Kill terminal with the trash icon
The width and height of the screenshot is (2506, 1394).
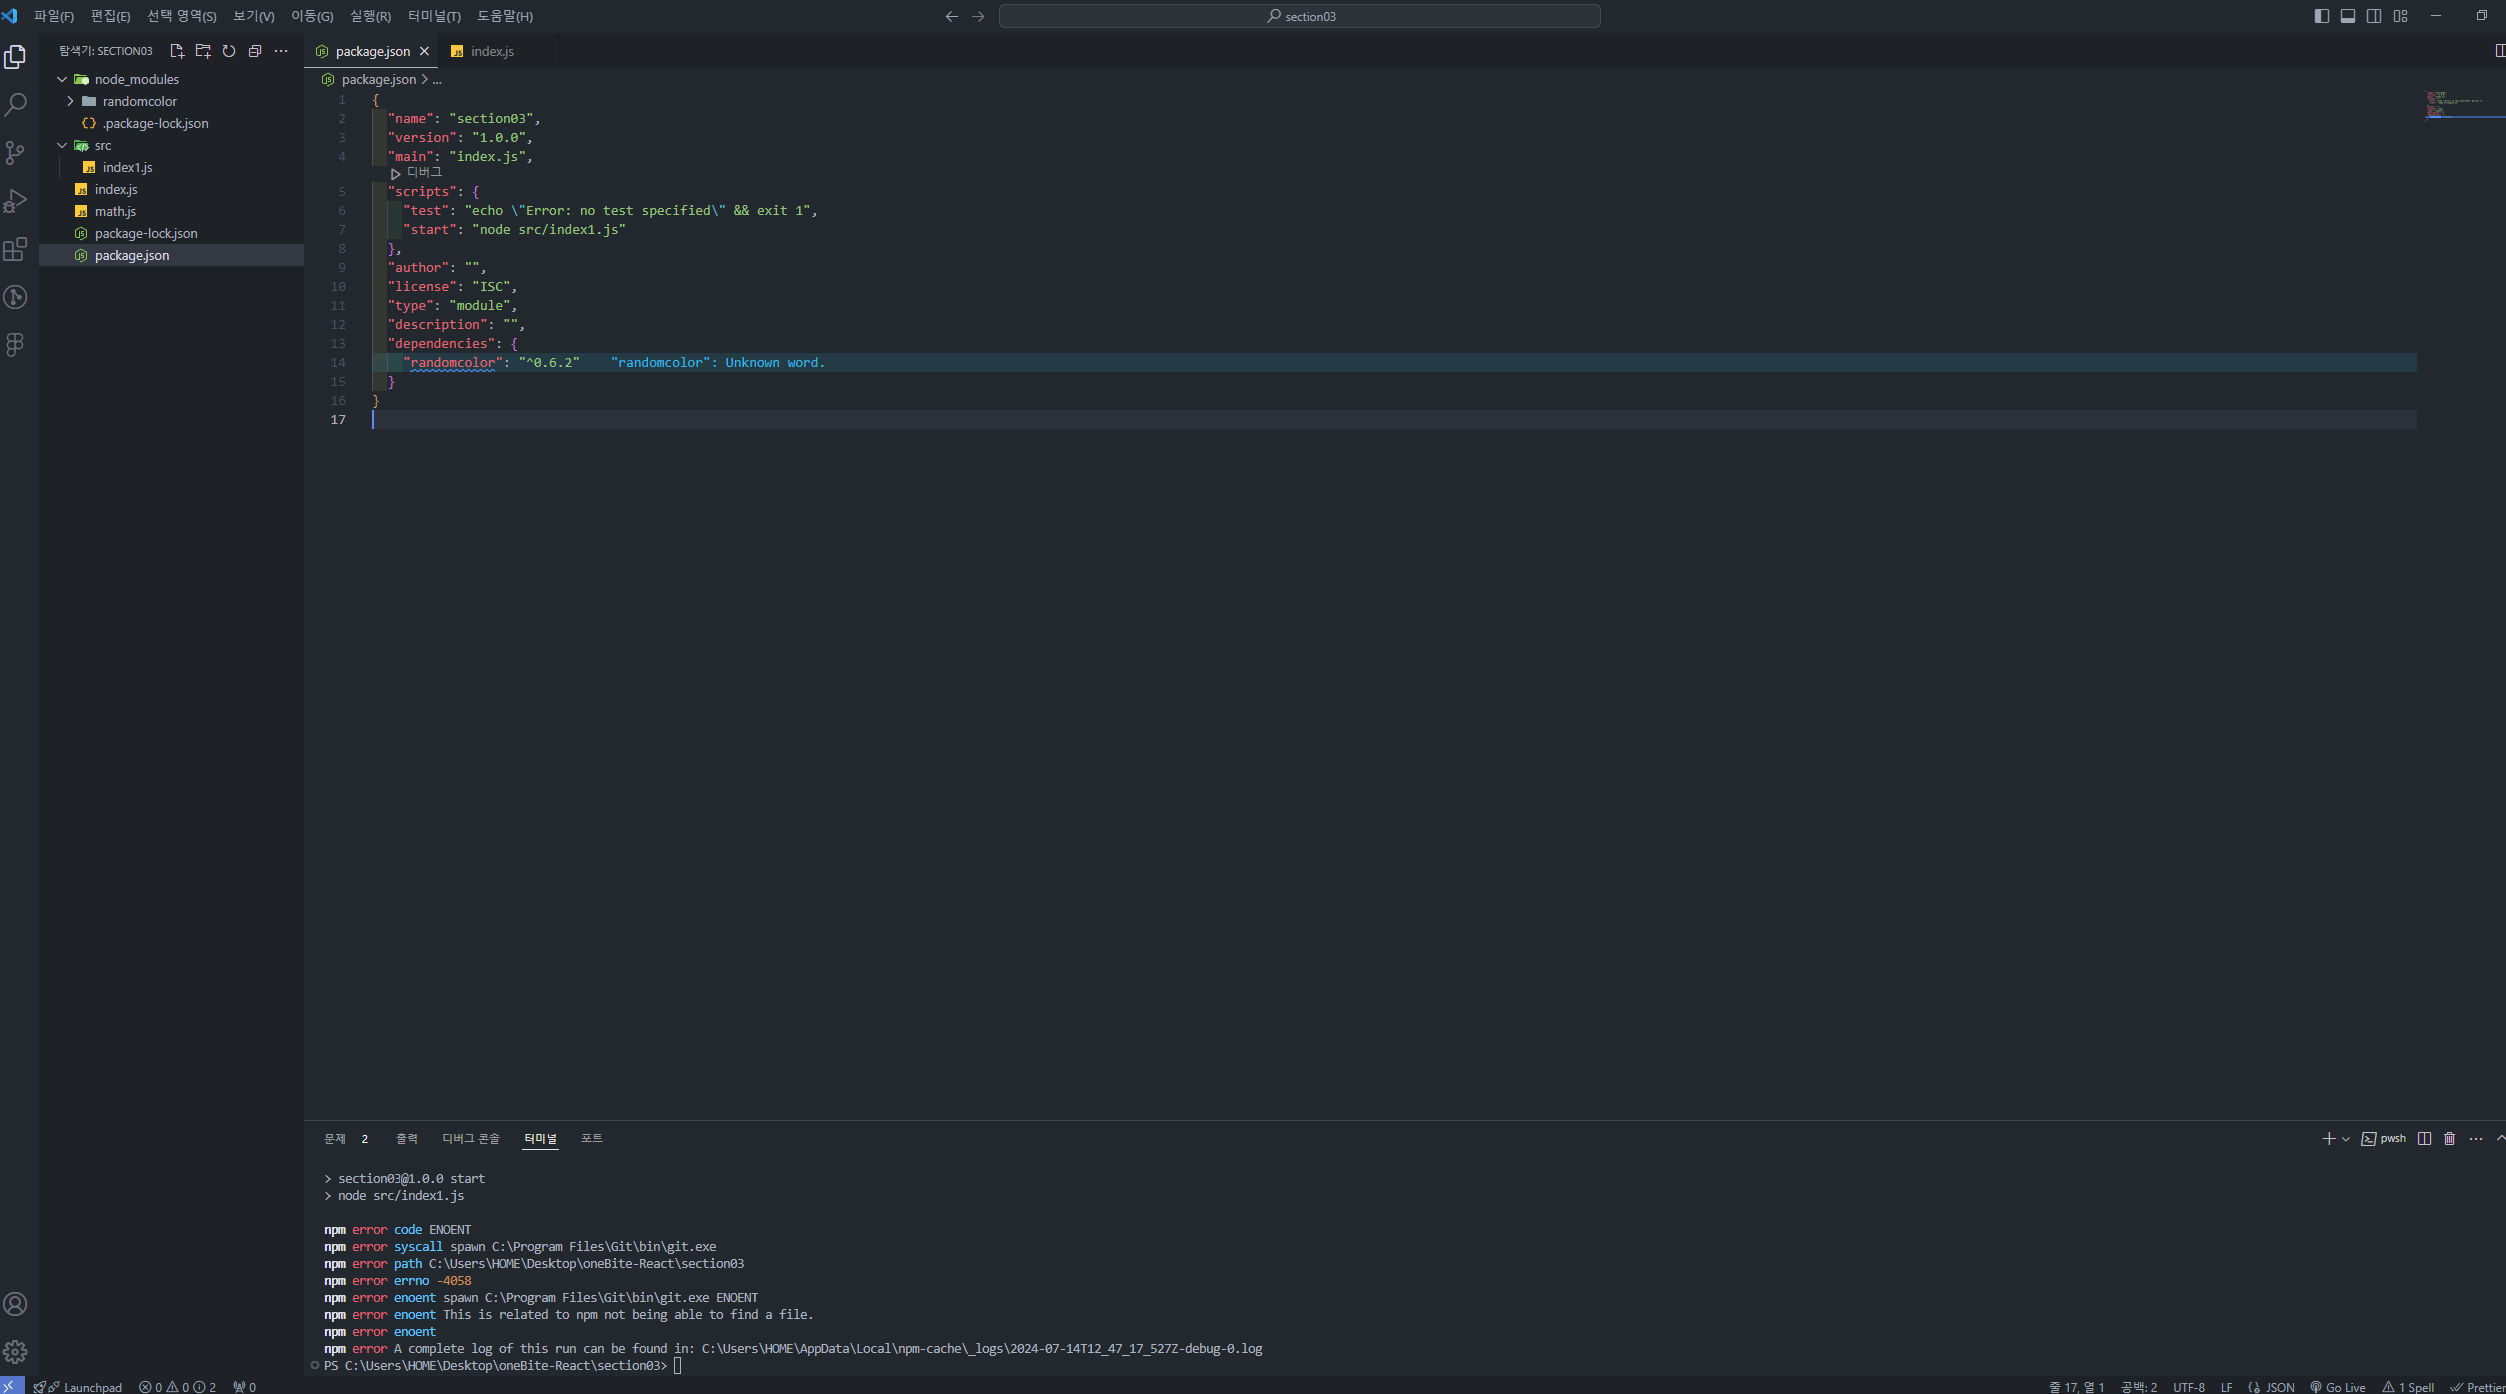click(x=2449, y=1138)
